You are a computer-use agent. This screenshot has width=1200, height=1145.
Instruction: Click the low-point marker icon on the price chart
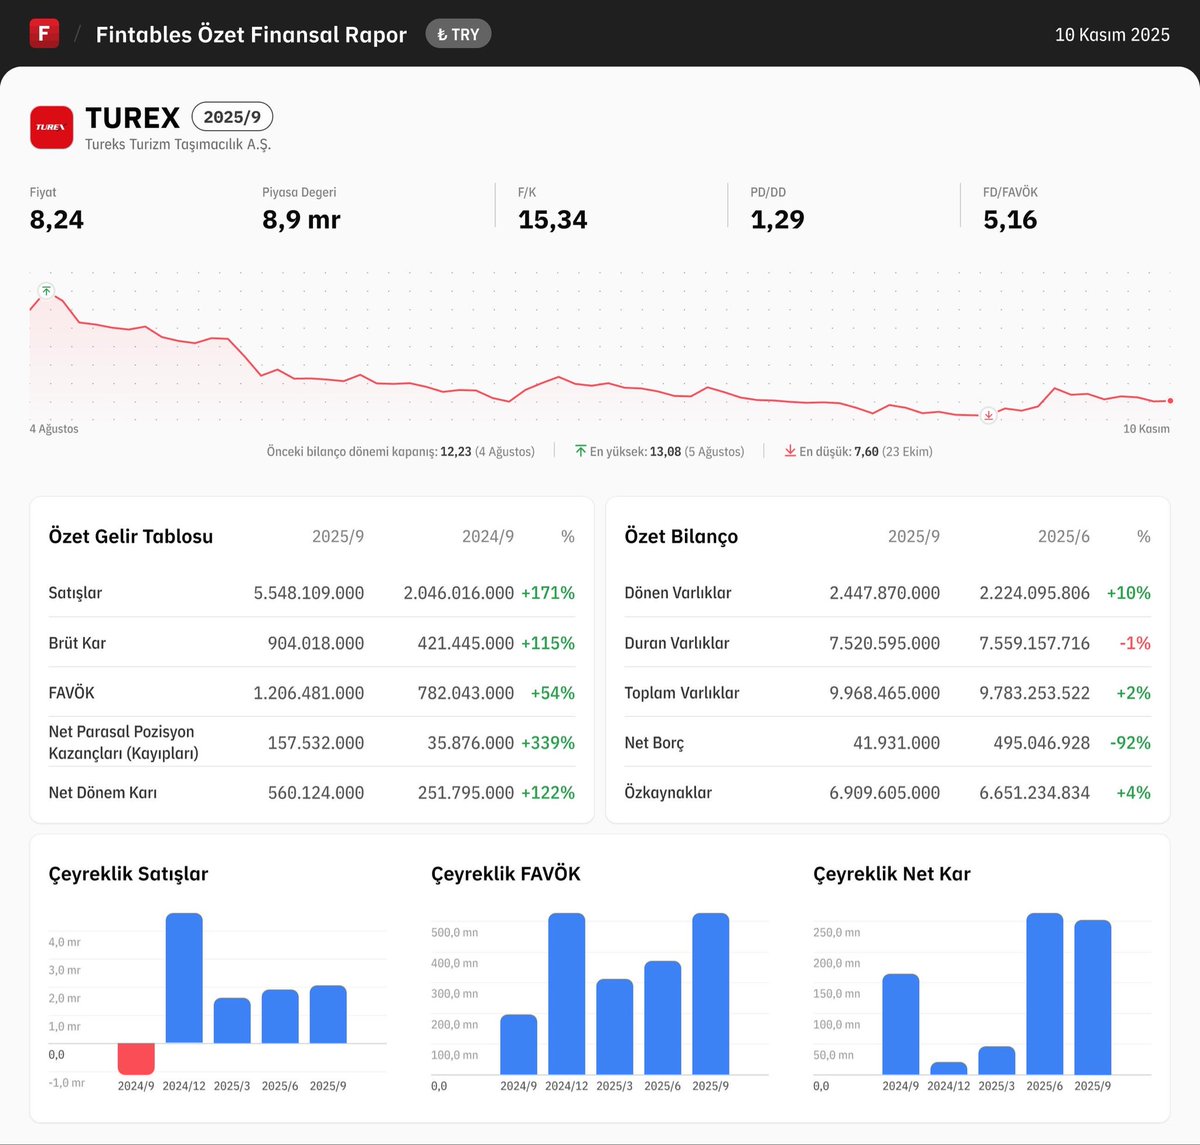pos(988,415)
